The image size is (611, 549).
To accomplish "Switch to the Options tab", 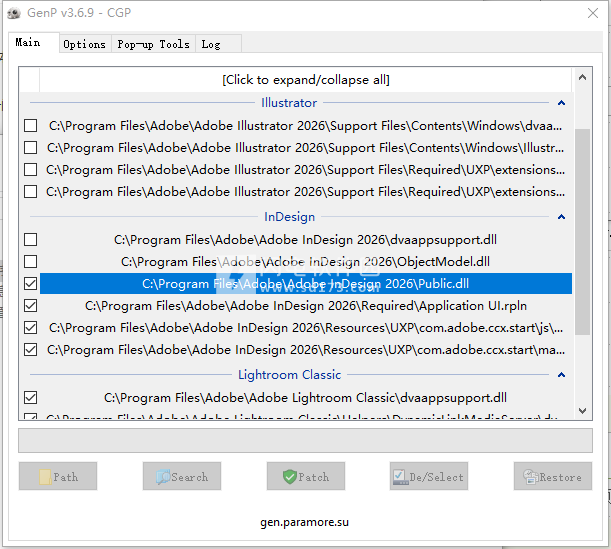I will [x=84, y=44].
